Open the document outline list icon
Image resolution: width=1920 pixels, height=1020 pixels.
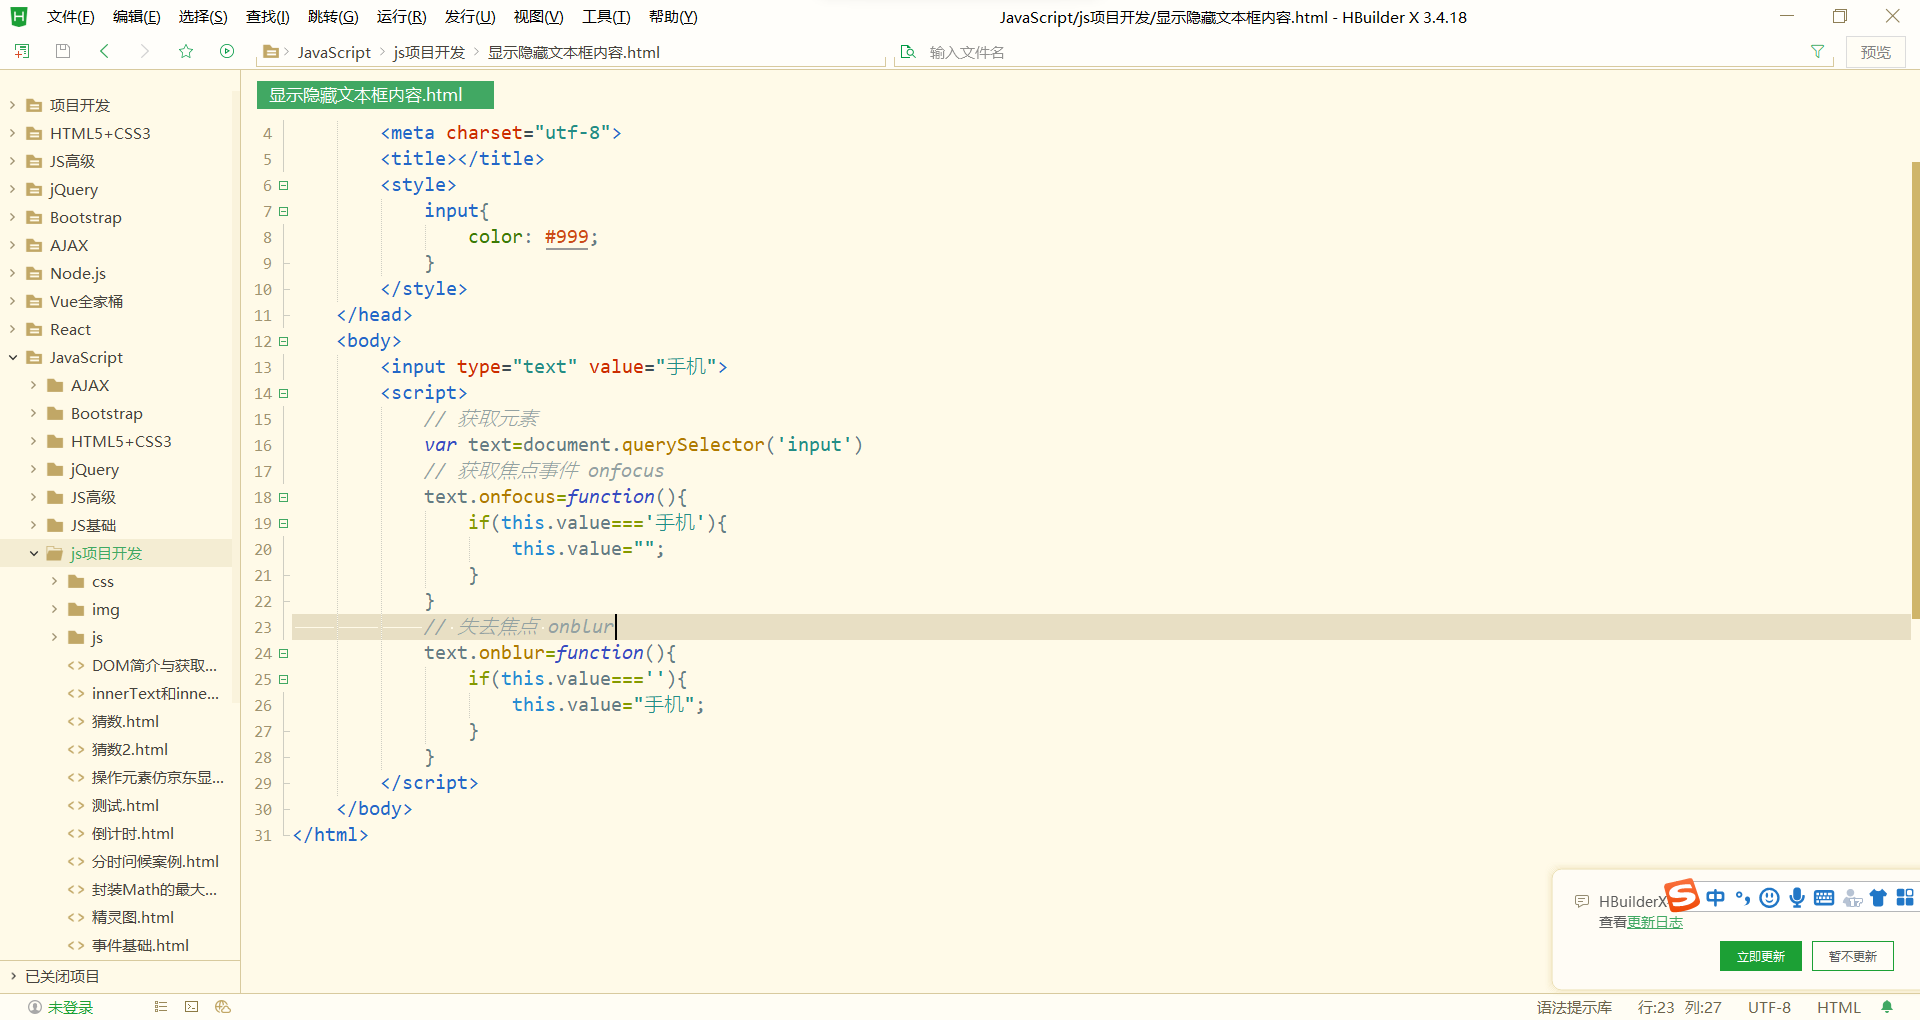161,1007
